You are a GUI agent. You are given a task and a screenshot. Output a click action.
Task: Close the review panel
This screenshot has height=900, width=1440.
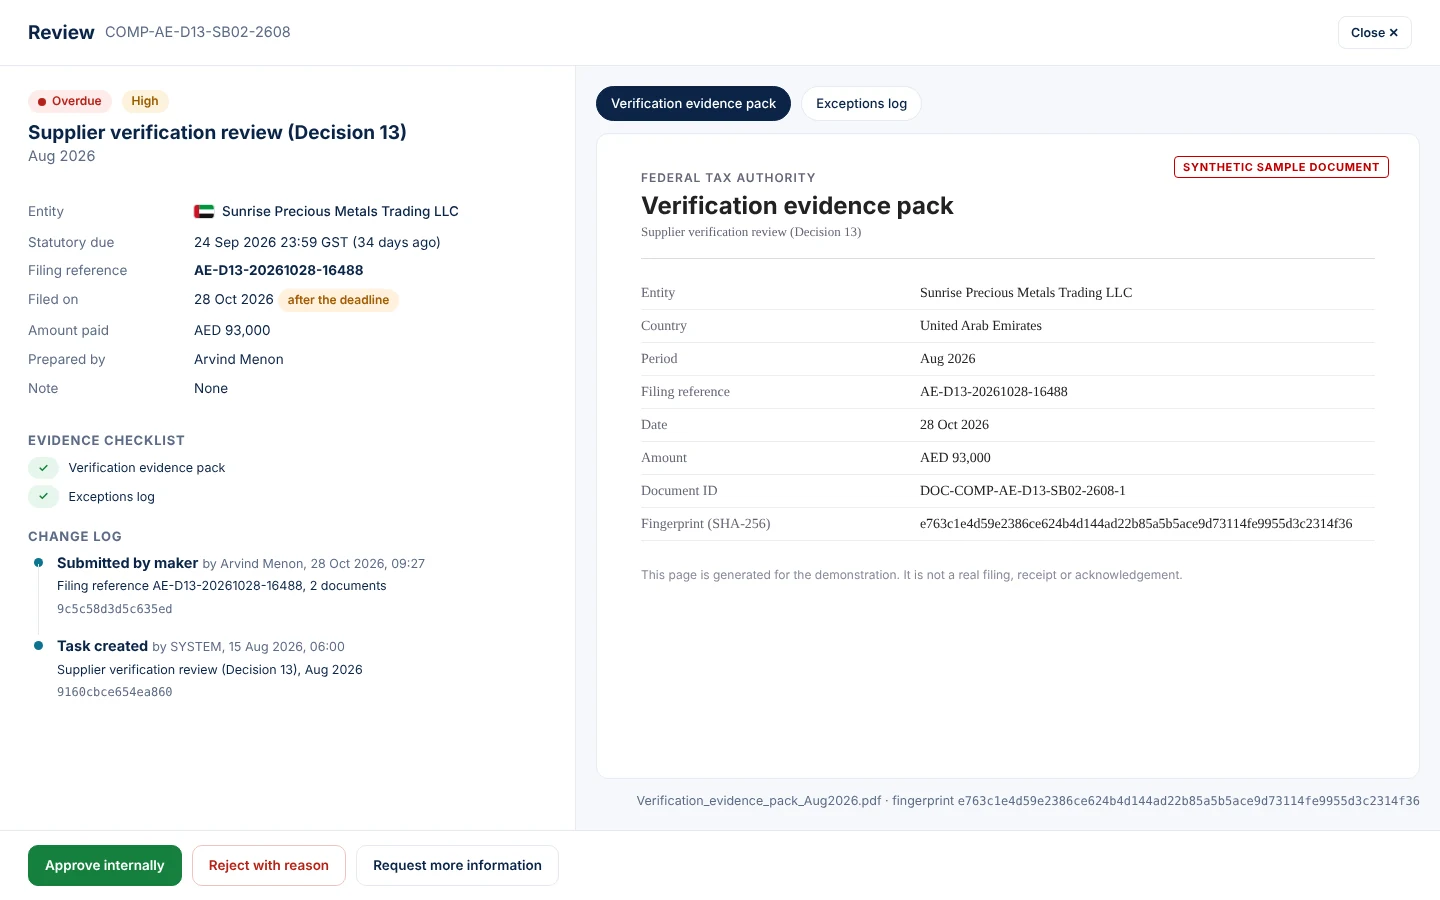click(x=1375, y=33)
